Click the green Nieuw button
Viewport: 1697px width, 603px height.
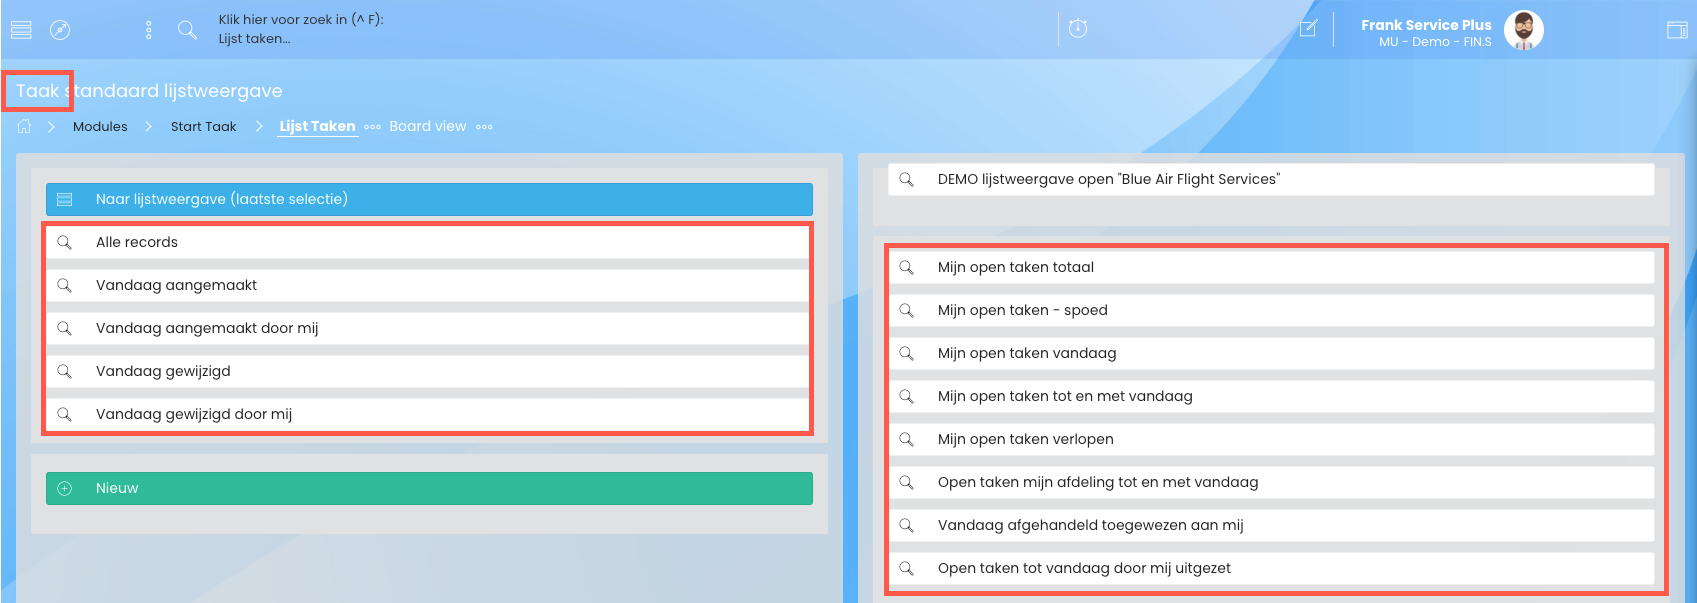click(x=429, y=488)
